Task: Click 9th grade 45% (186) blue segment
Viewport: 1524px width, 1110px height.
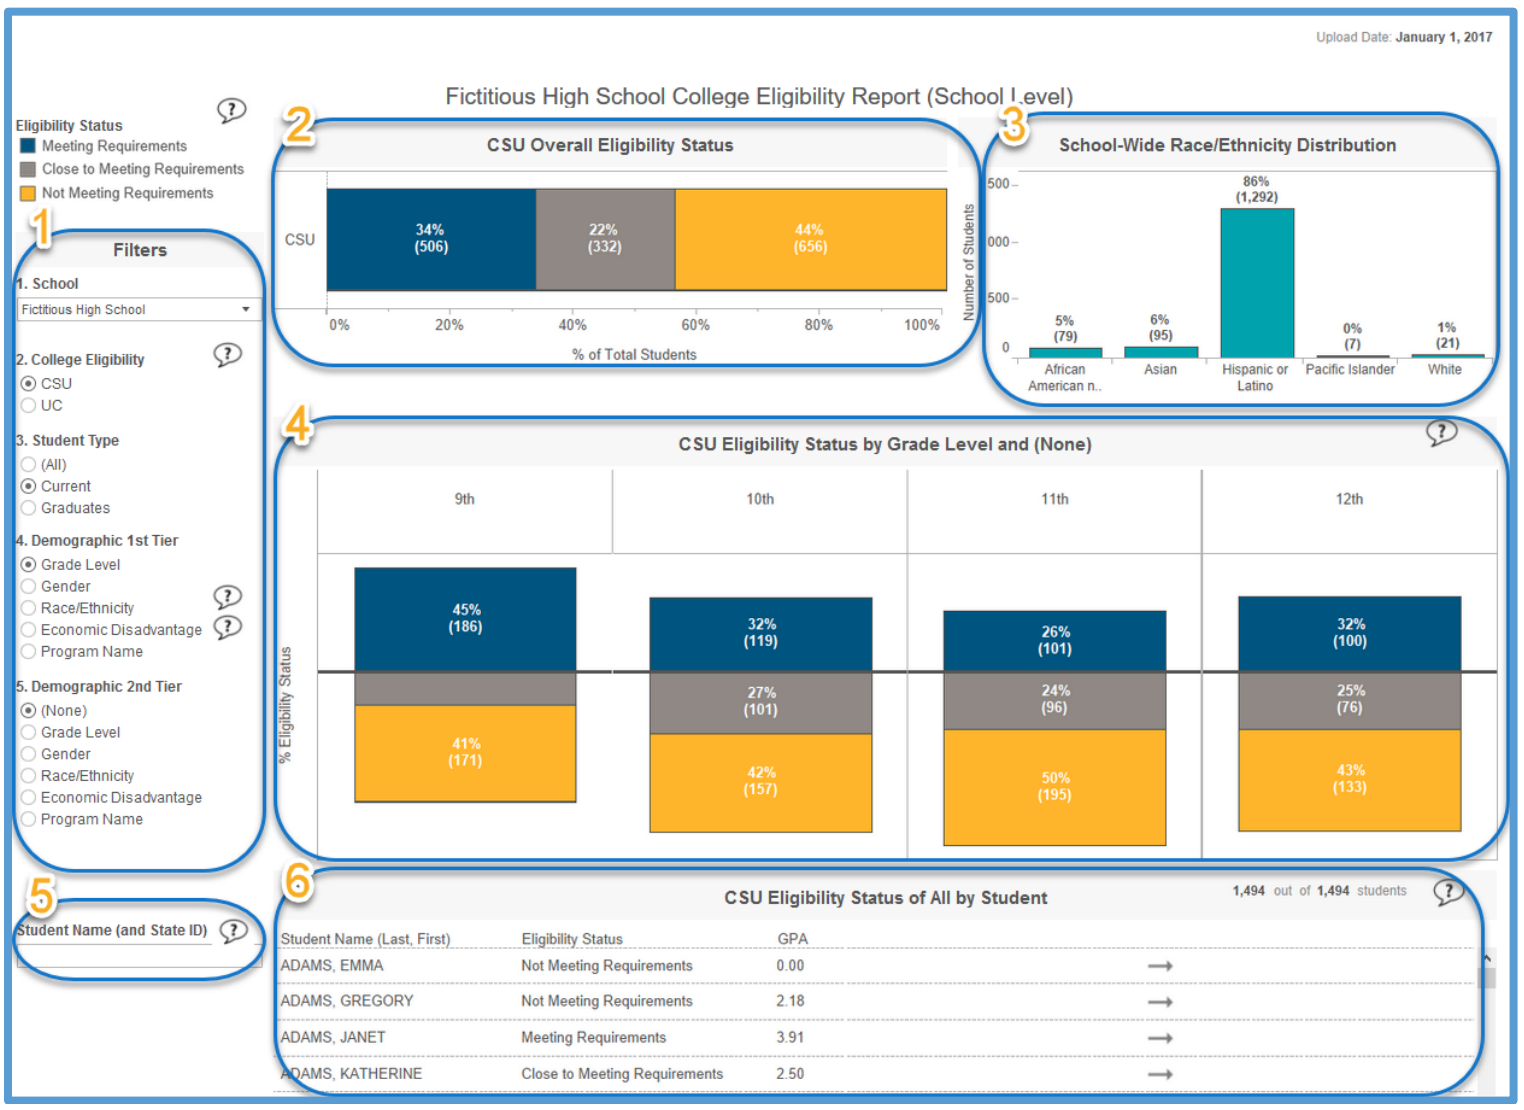Action: pyautogui.click(x=465, y=620)
